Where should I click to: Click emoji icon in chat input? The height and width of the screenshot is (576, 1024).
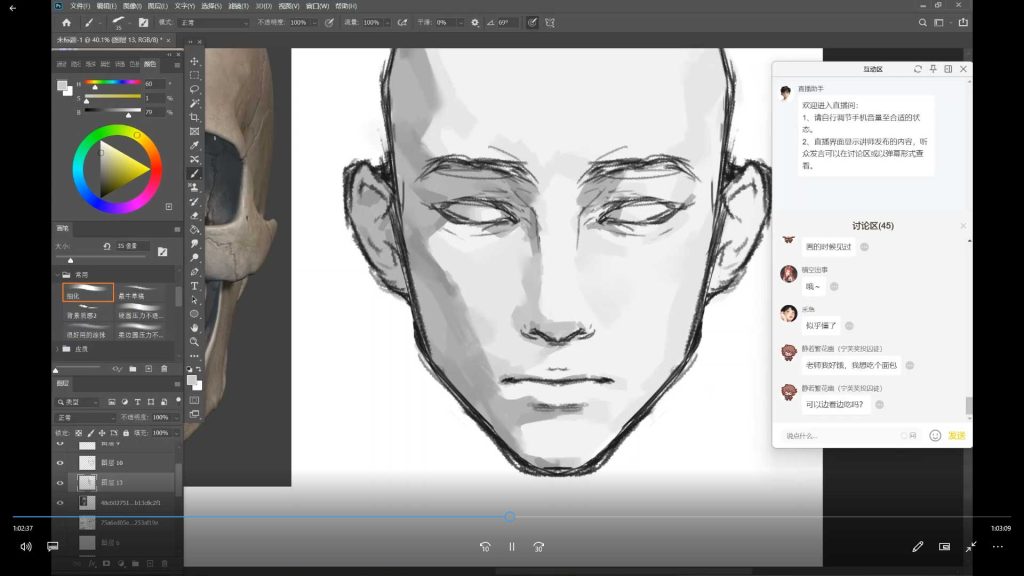[x=935, y=436]
